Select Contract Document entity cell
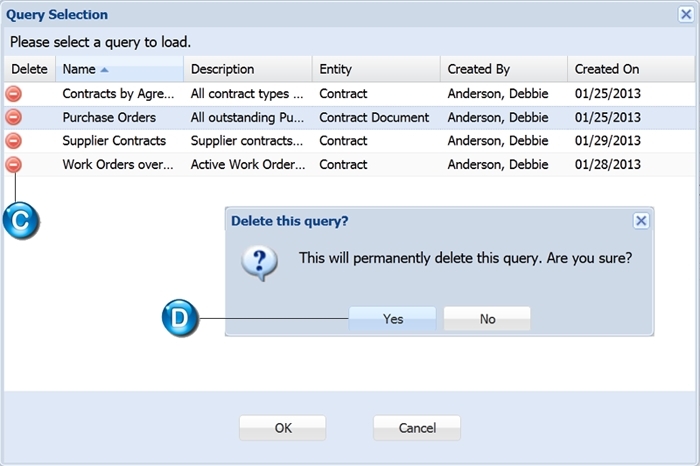This screenshot has width=700, height=466. click(374, 117)
